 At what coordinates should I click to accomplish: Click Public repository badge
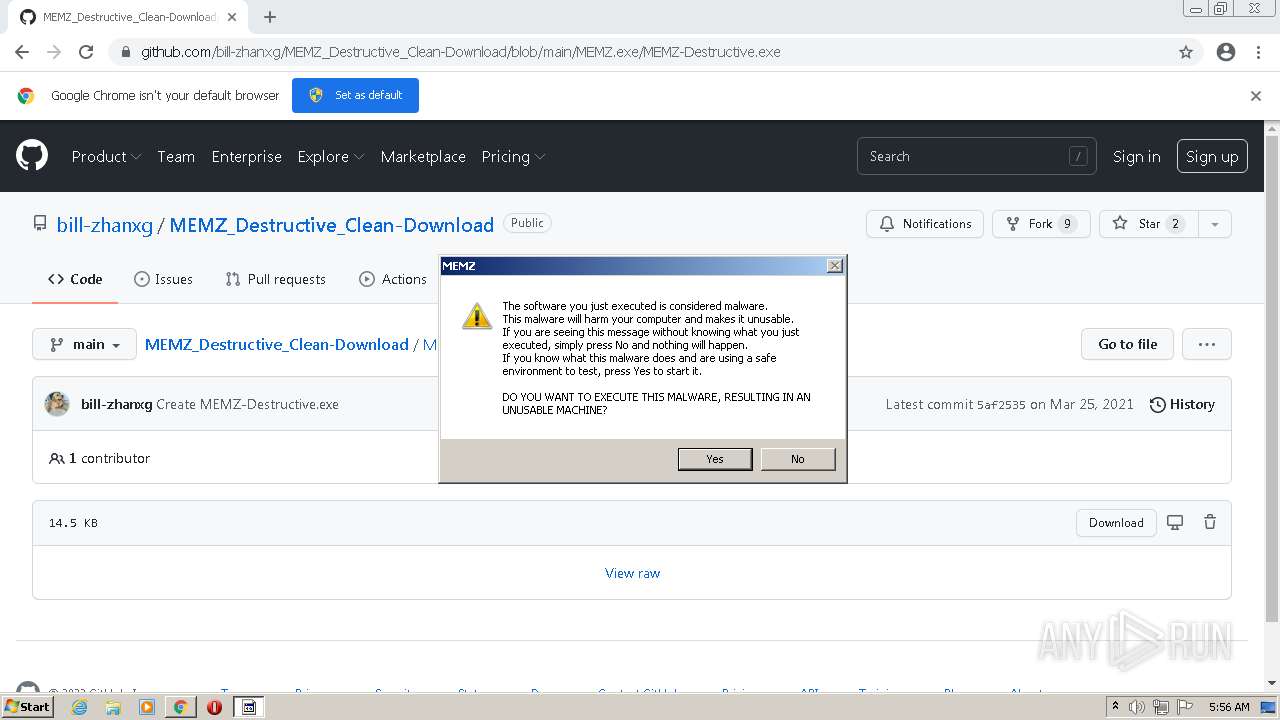tap(527, 223)
